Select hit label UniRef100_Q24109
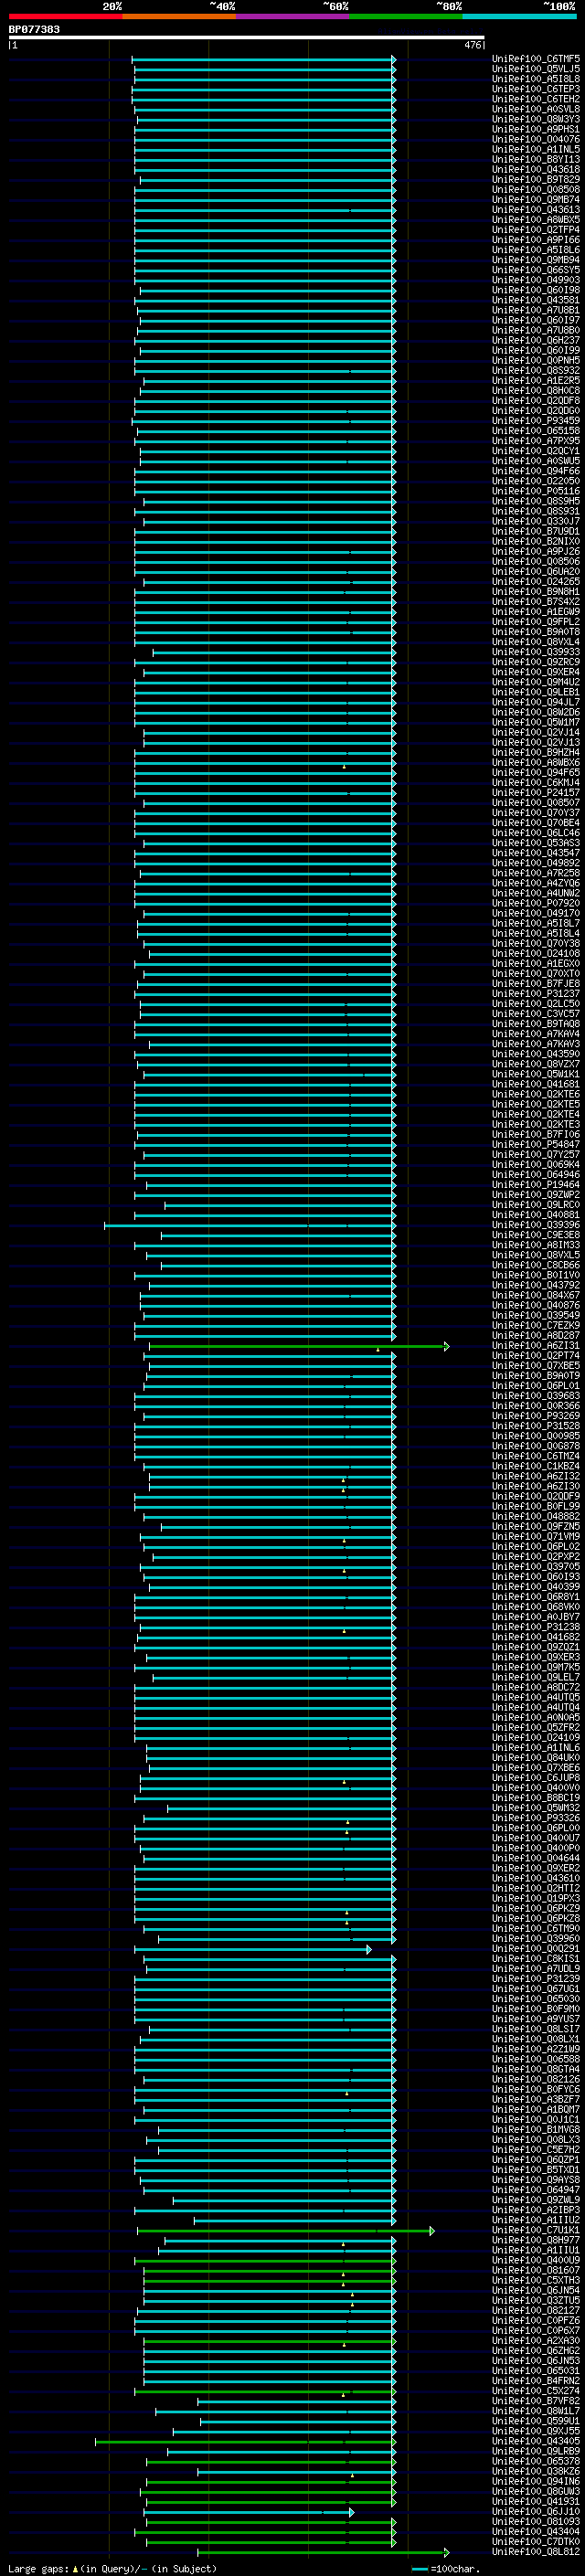585x2576 pixels. (x=536, y=1738)
